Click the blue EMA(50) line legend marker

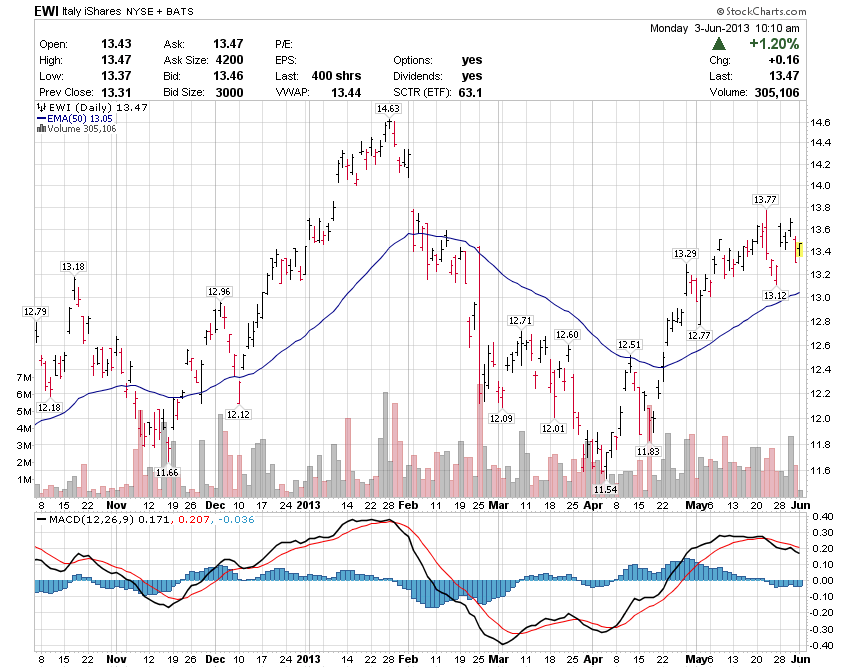pos(41,118)
